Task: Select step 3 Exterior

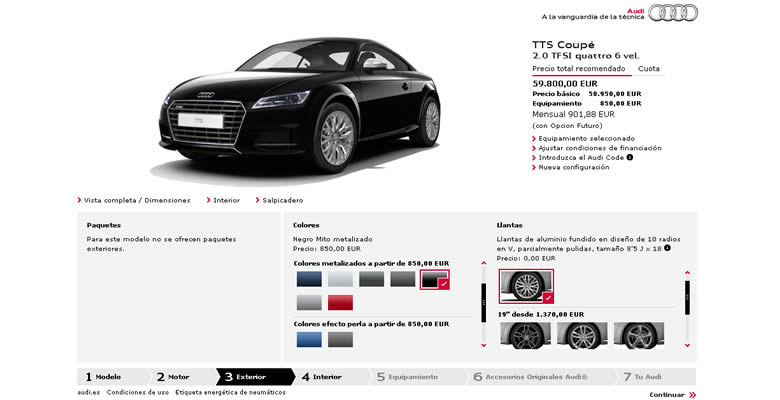Action: pos(255,377)
